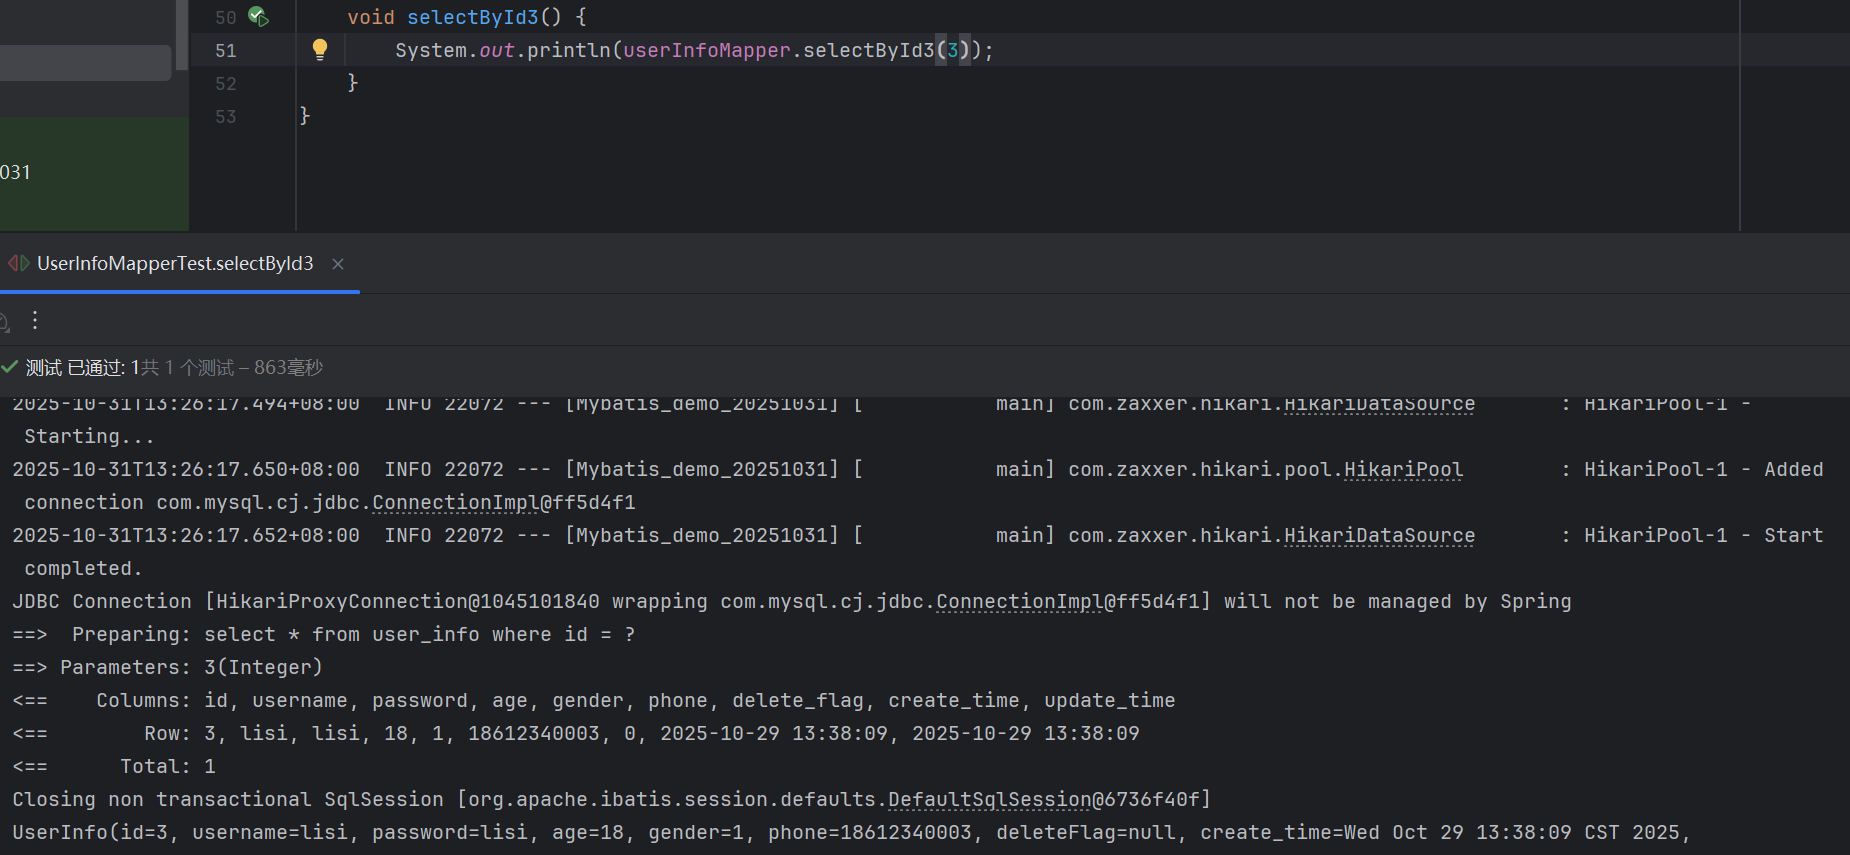Click line number 52 in the gutter
The image size is (1850, 855).
[x=226, y=84]
